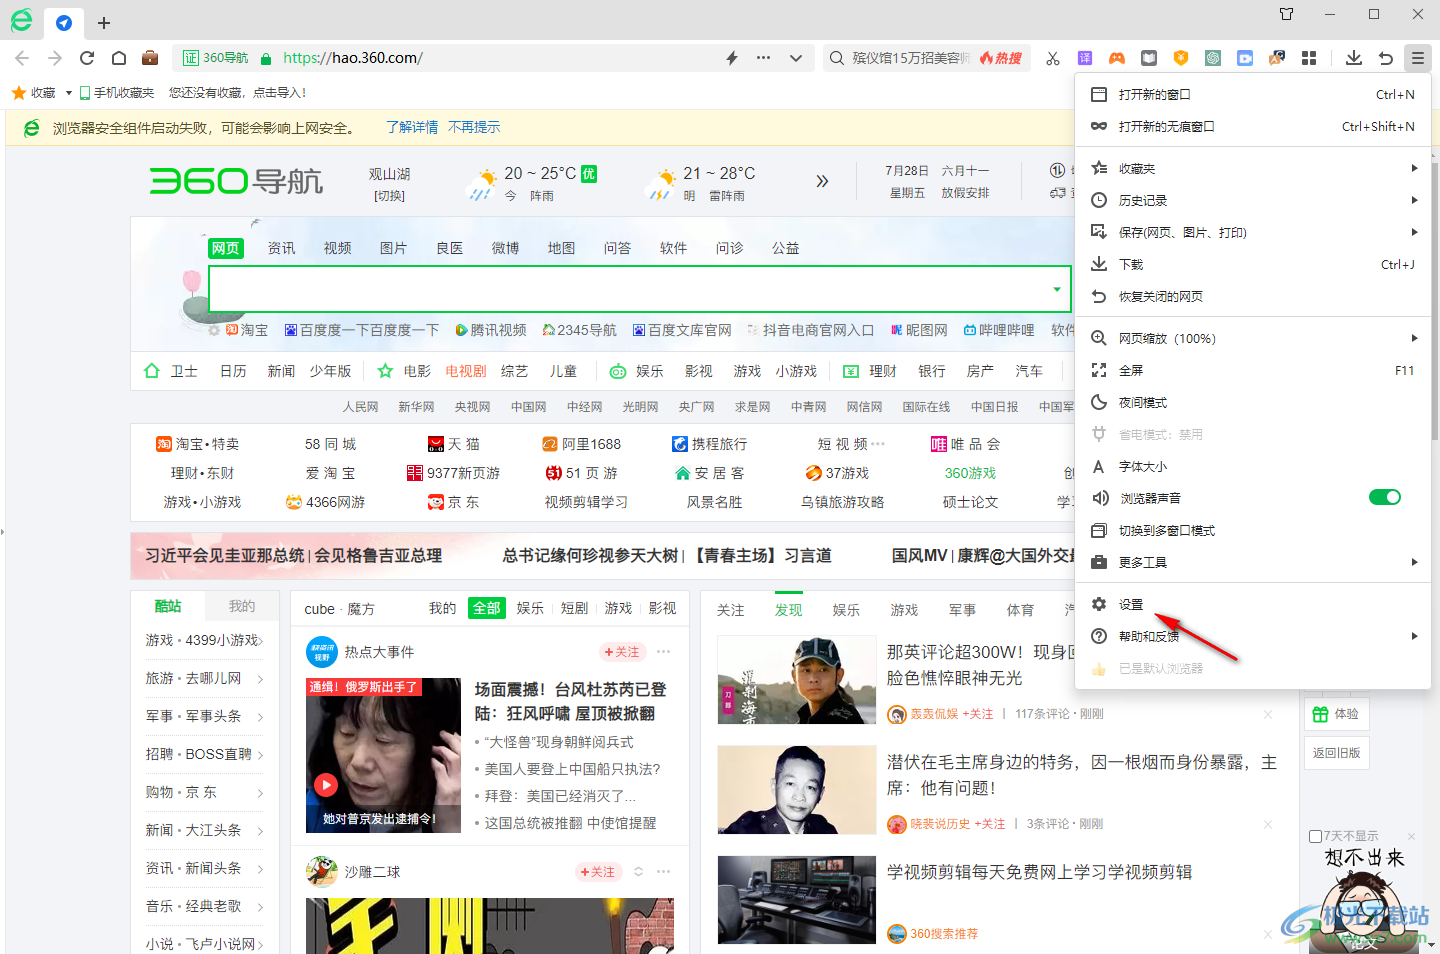The width and height of the screenshot is (1440, 954).
Task: Switch to 视频 search tab
Action: coord(337,248)
